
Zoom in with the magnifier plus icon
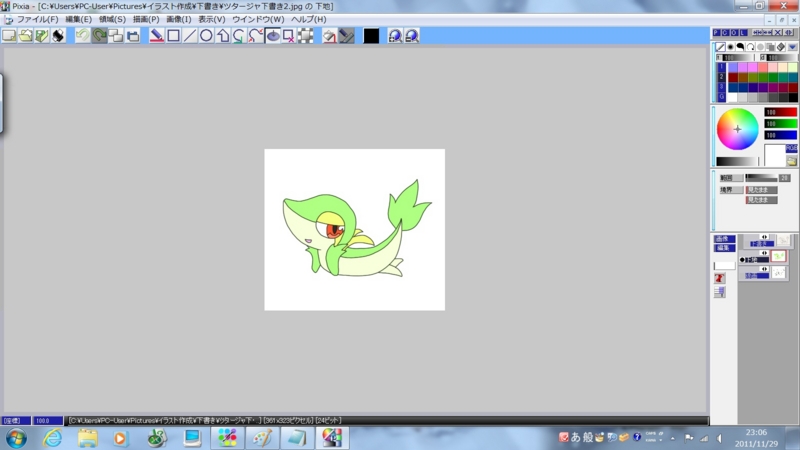395,35
